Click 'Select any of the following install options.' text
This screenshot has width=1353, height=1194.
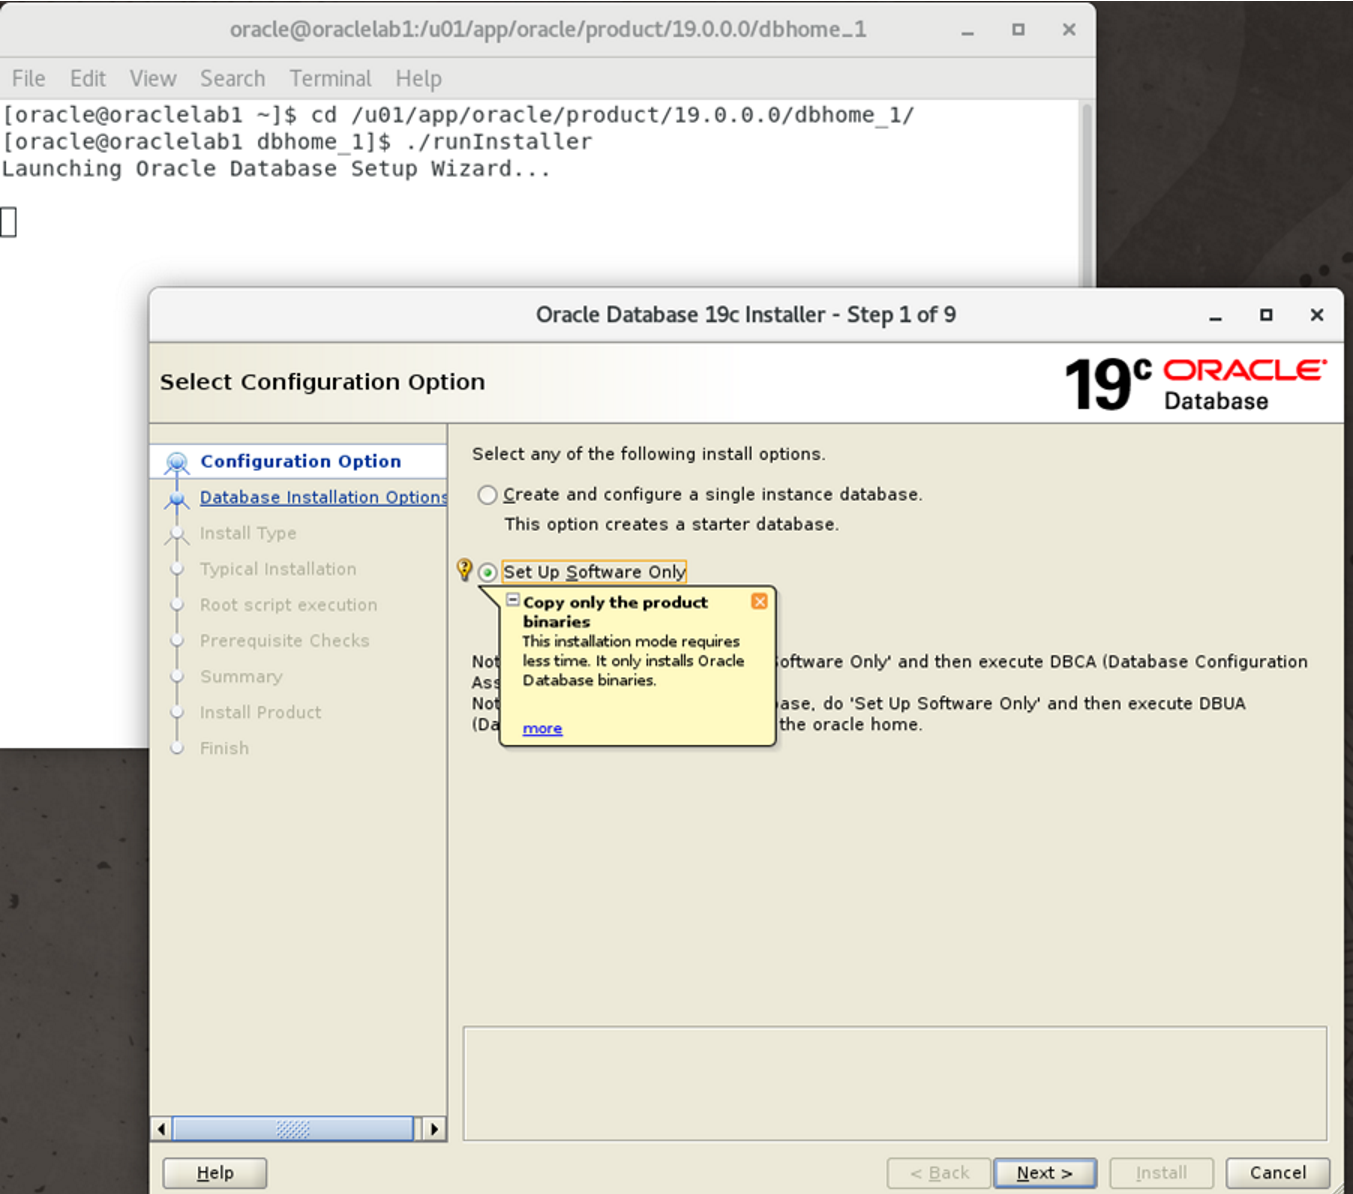click(x=649, y=454)
